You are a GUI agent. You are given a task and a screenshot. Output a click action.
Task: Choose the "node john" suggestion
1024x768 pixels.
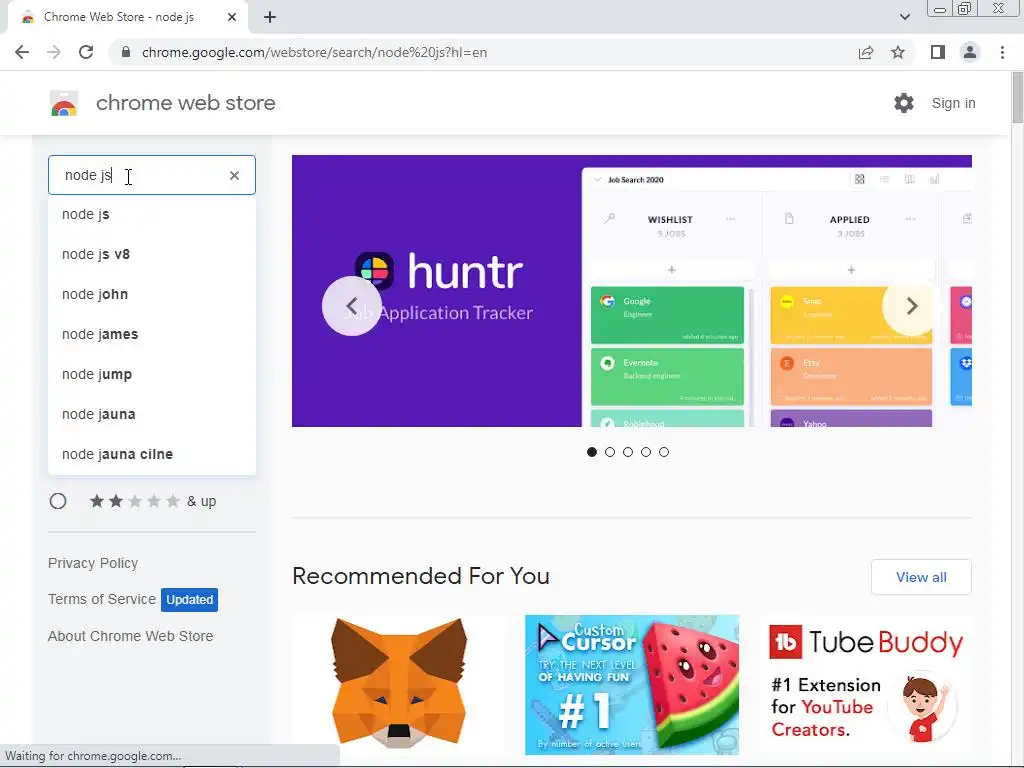152,294
